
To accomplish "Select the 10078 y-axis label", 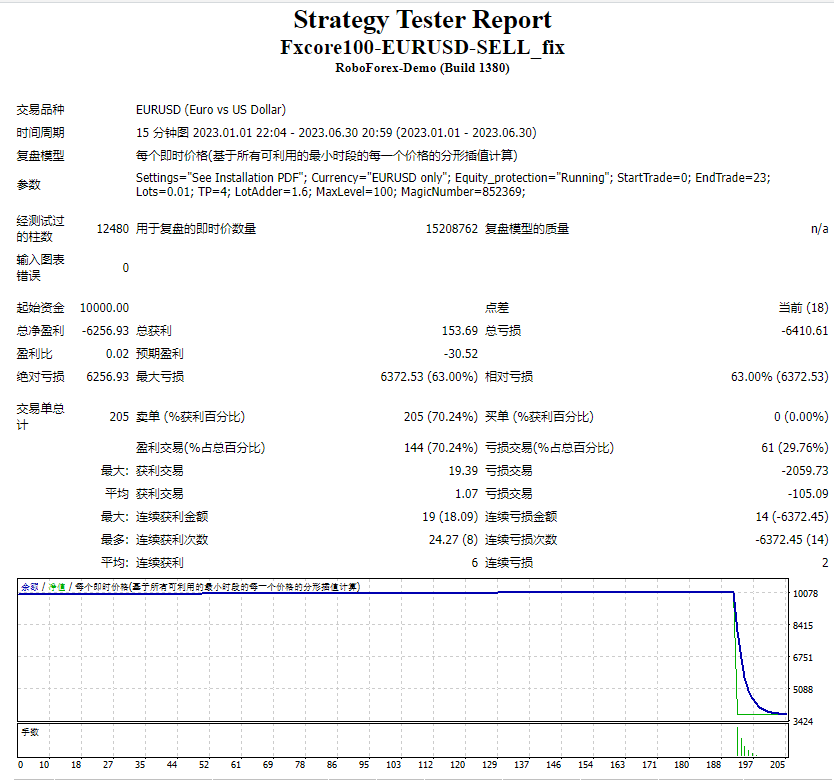I will point(805,594).
